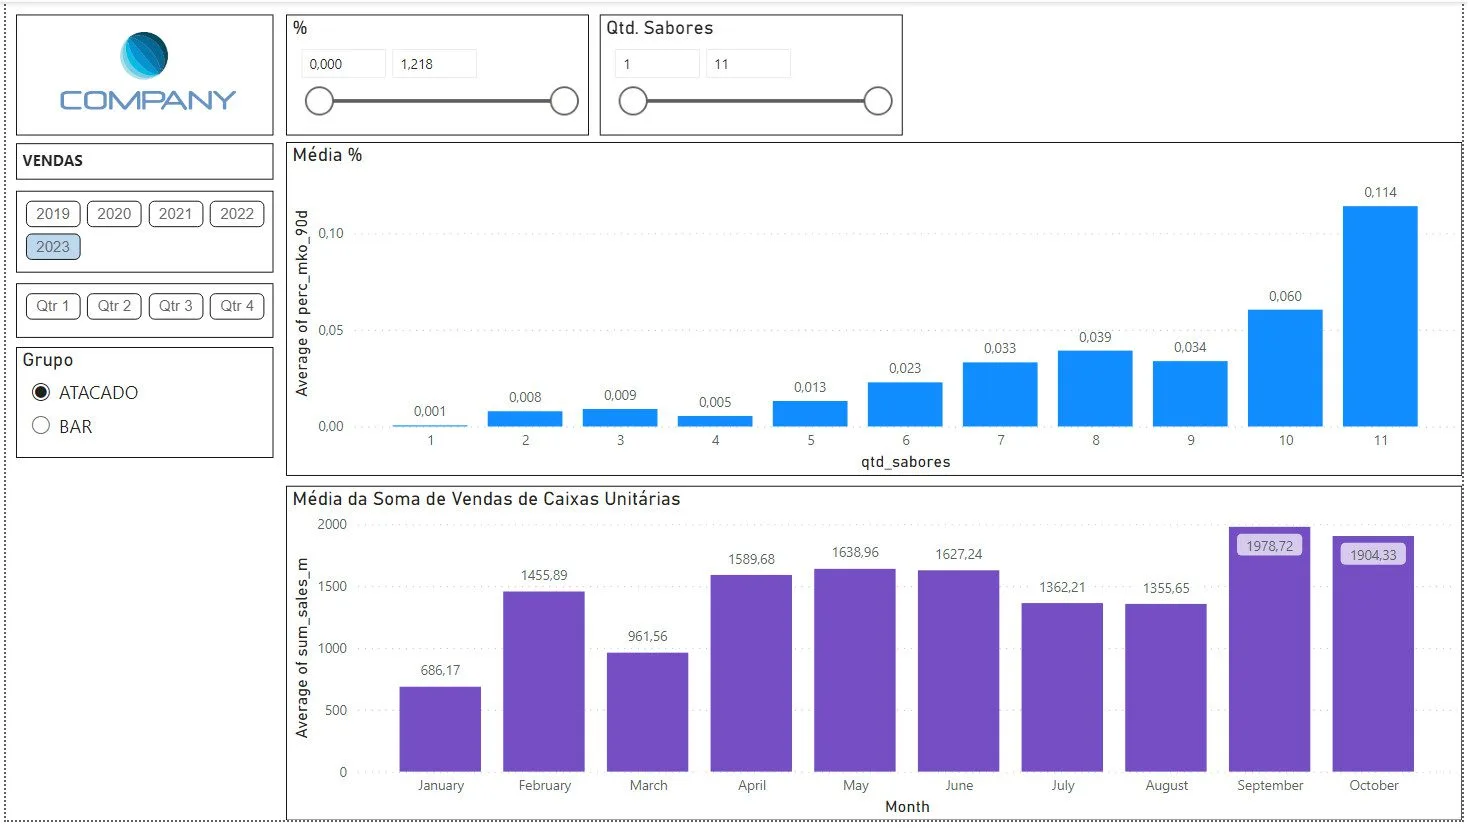Filter by year 2021
The image size is (1468, 829).
[175, 214]
